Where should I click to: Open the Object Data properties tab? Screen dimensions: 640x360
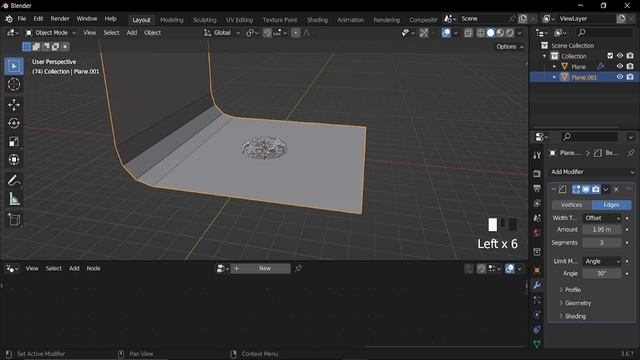(537, 344)
